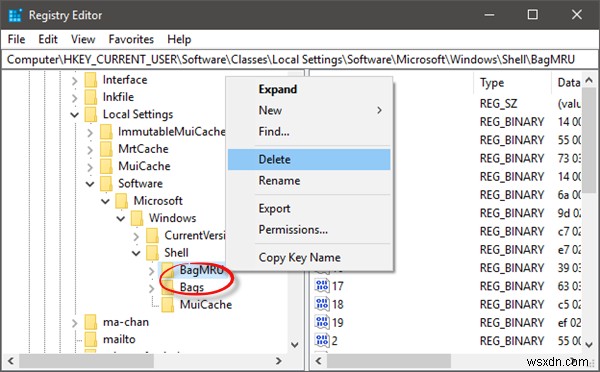This screenshot has height=372, width=600.
Task: Open the View menu
Action: point(83,39)
